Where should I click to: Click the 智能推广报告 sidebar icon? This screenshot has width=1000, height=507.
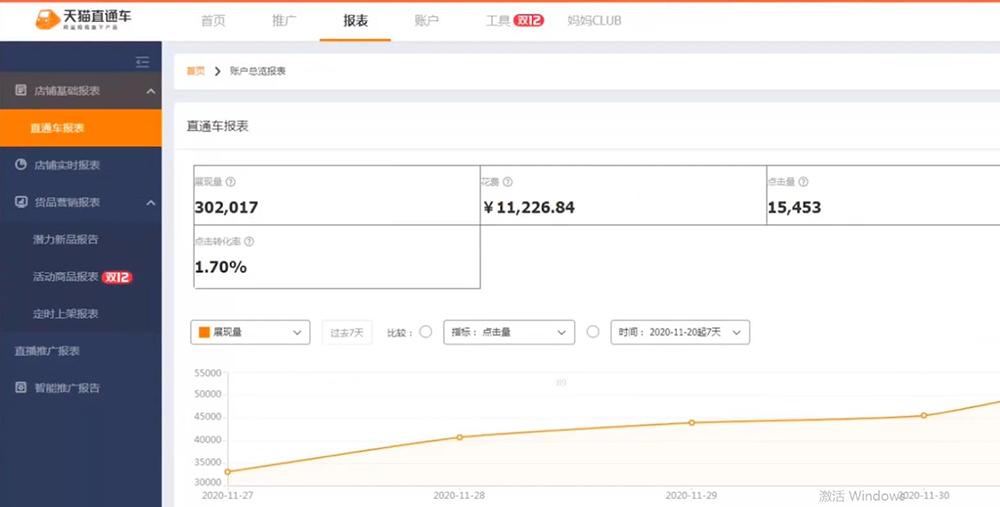(20, 387)
